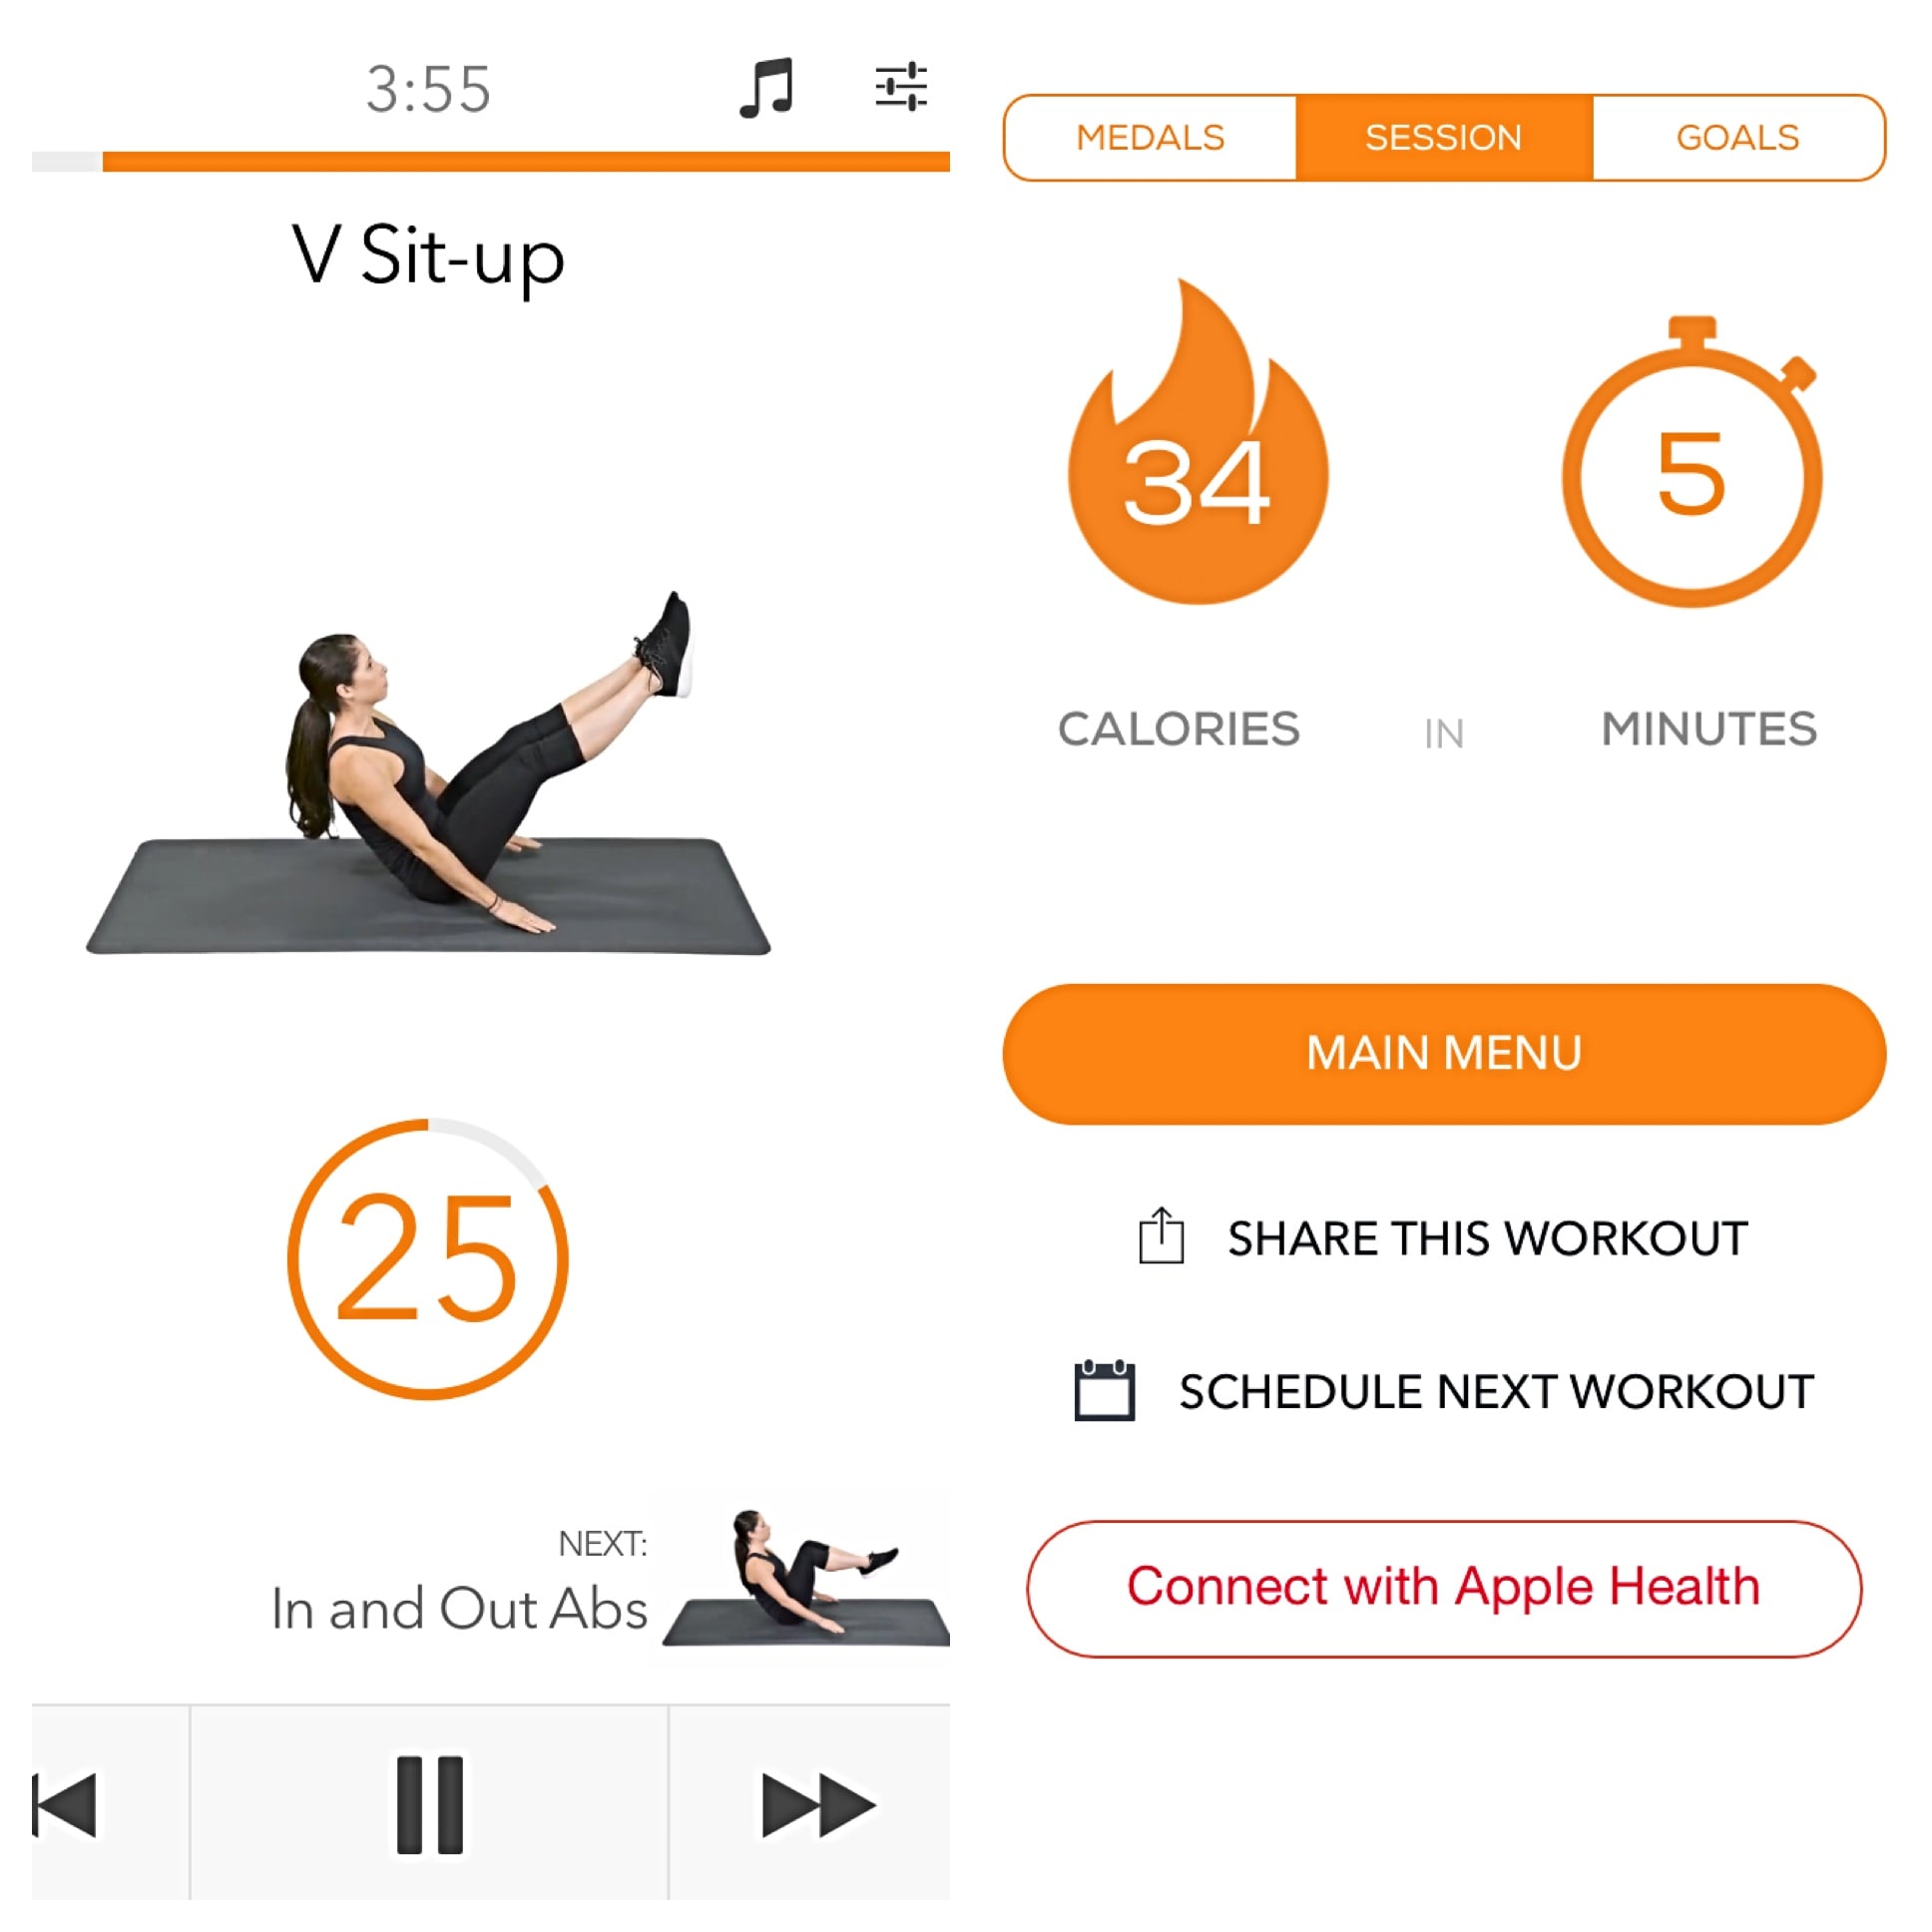Select the MEDALS tab

(x=1150, y=138)
